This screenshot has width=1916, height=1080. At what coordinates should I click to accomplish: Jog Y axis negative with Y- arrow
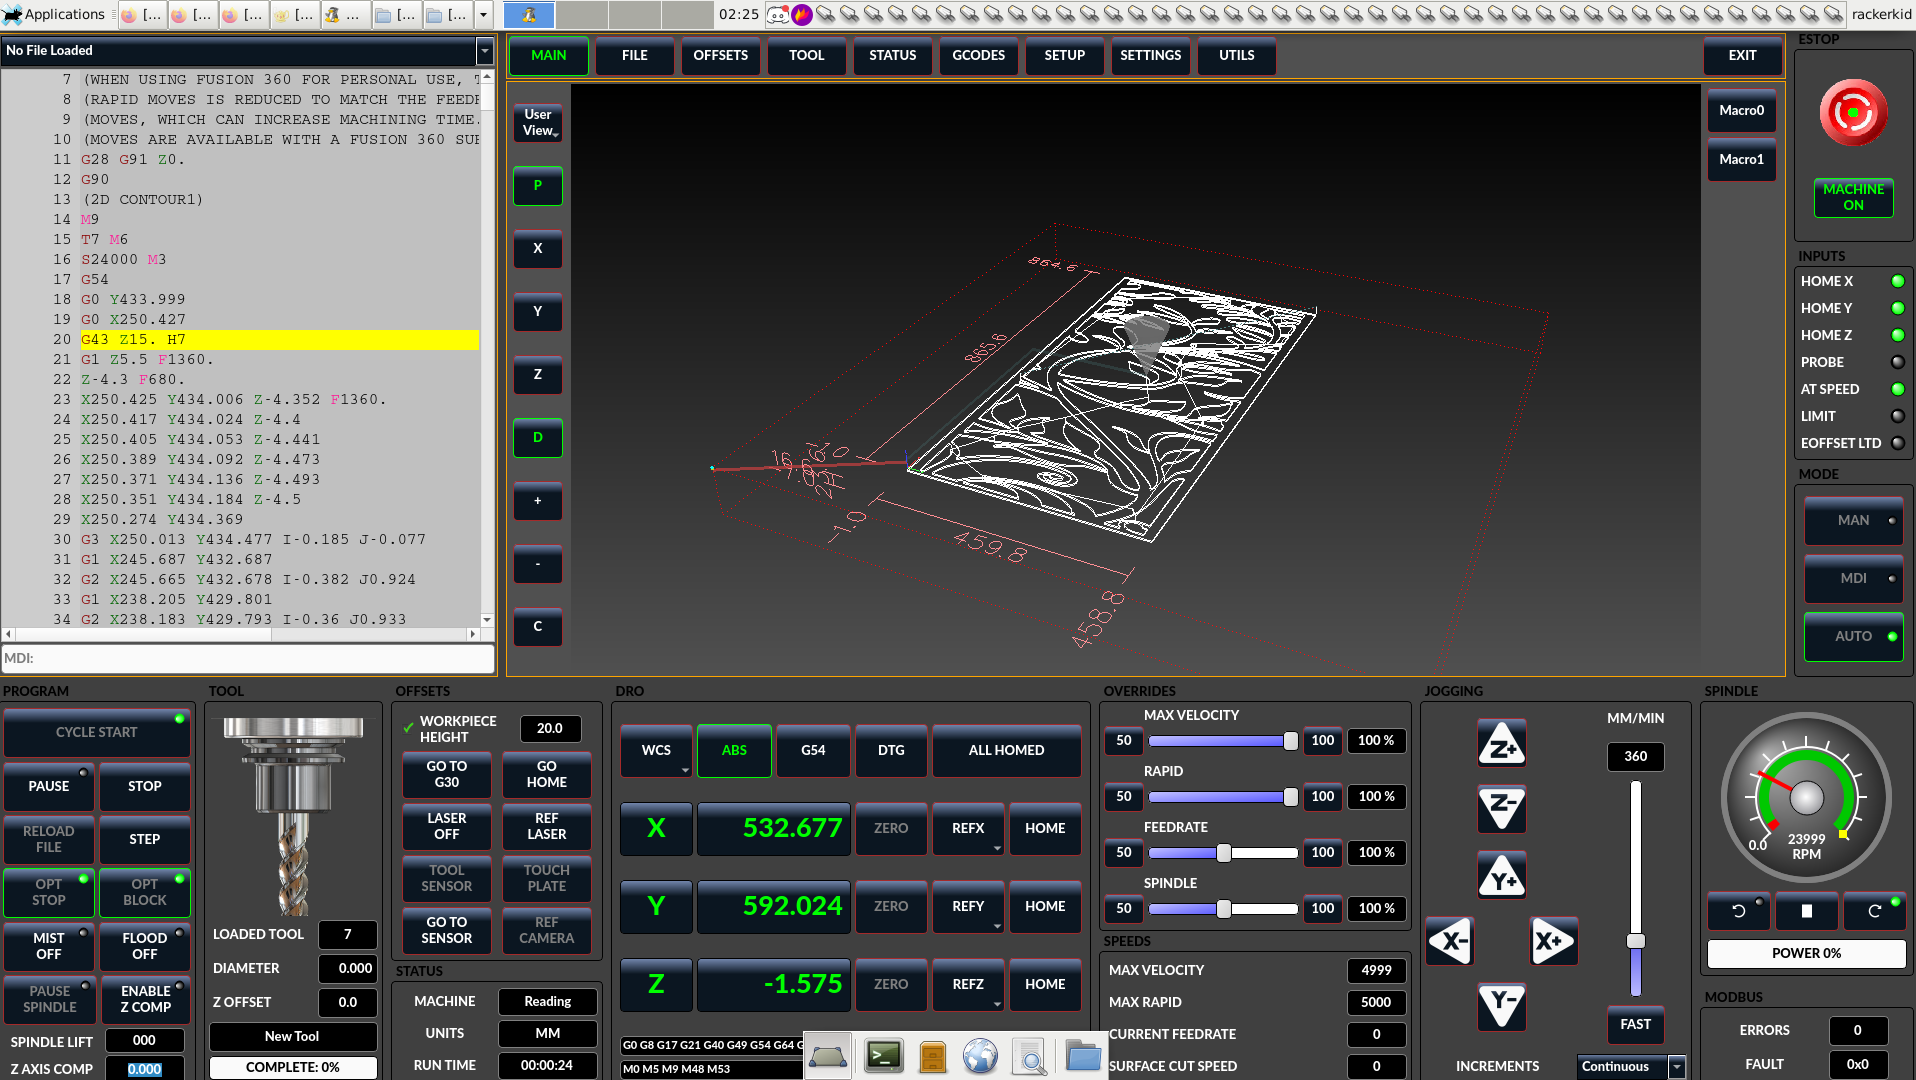click(1501, 1005)
